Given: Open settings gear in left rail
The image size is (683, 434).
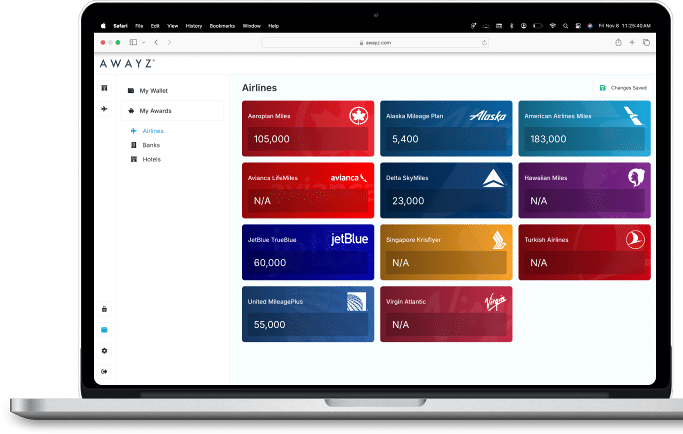Looking at the screenshot, I should (x=105, y=351).
